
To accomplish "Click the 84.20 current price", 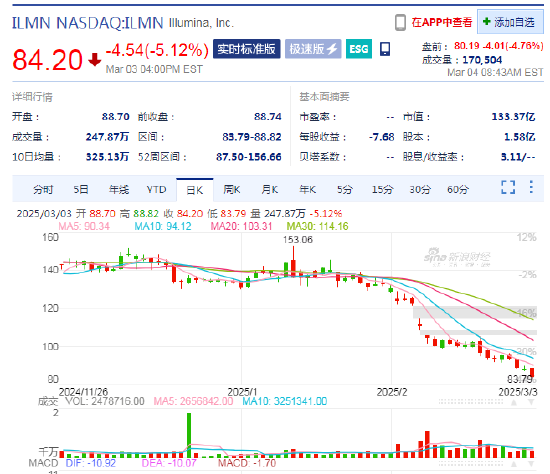I will [47, 60].
